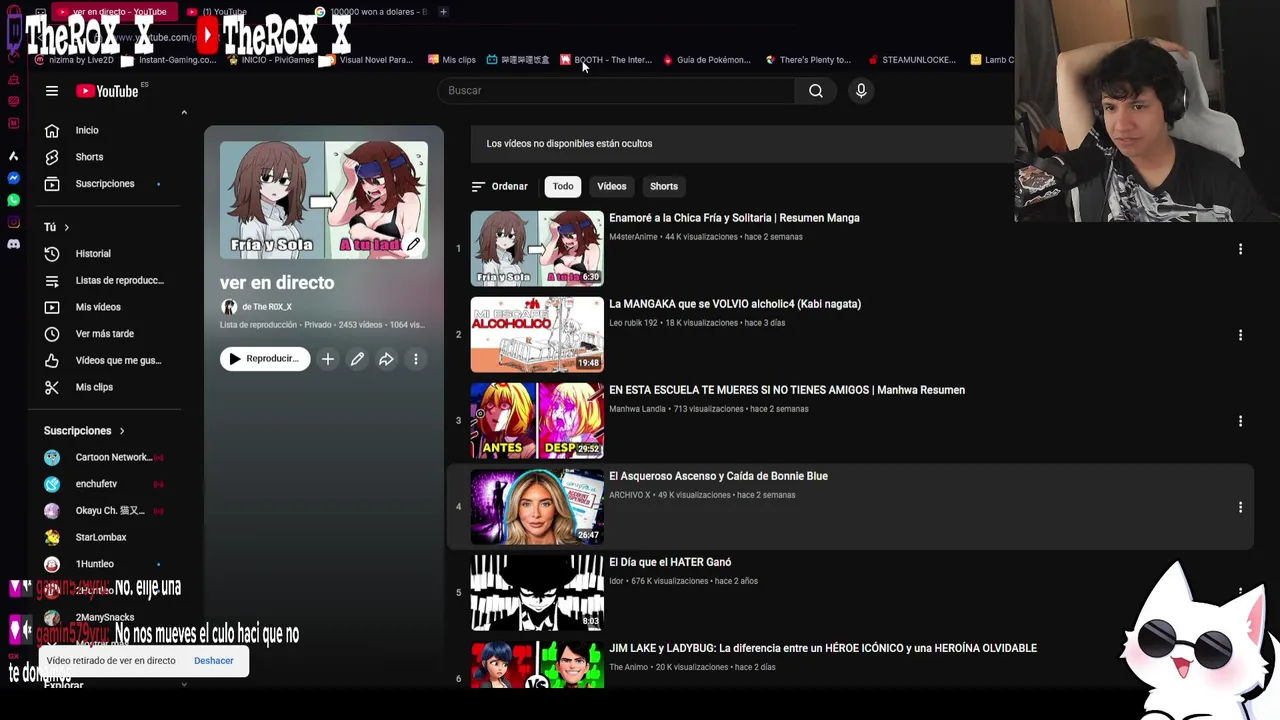
Task: Select the Shorts filter chip
Action: tap(664, 186)
